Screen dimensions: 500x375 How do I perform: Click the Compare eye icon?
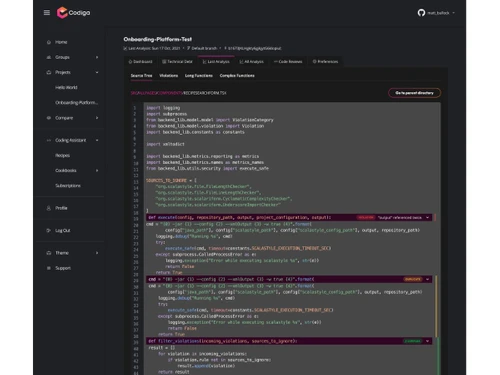click(x=49, y=118)
